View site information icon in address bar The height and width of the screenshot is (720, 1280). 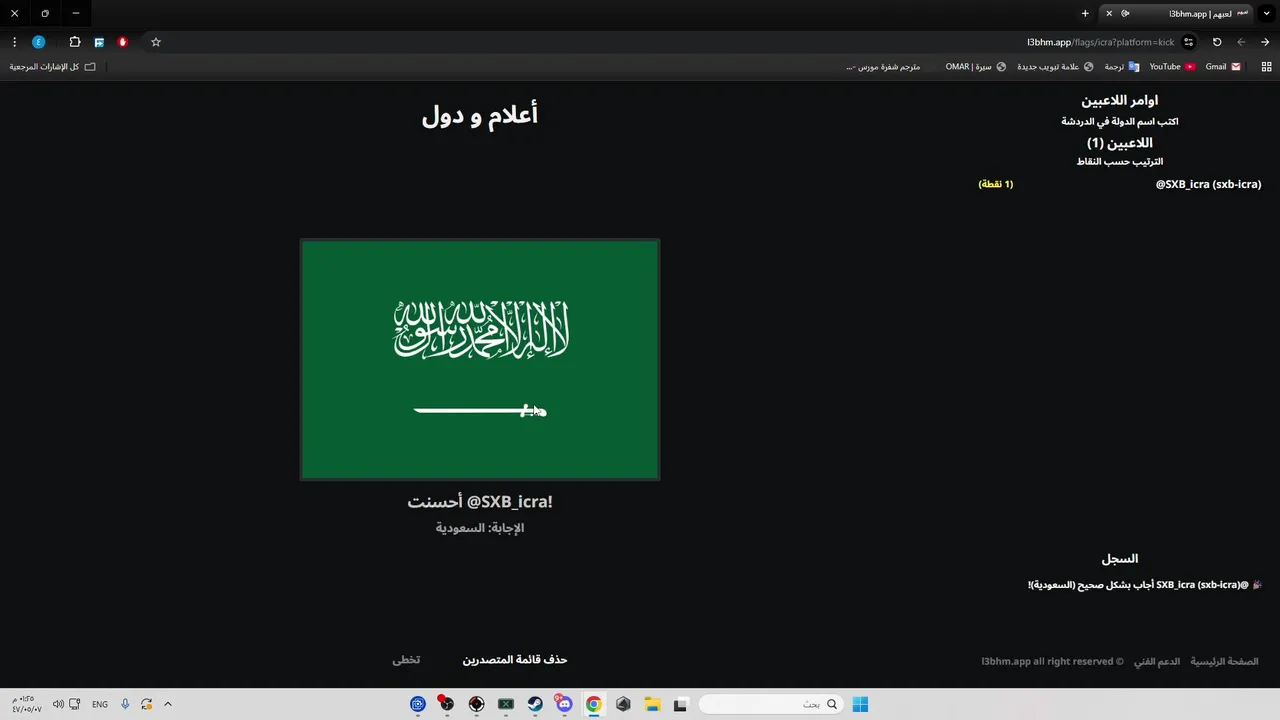(x=1188, y=42)
